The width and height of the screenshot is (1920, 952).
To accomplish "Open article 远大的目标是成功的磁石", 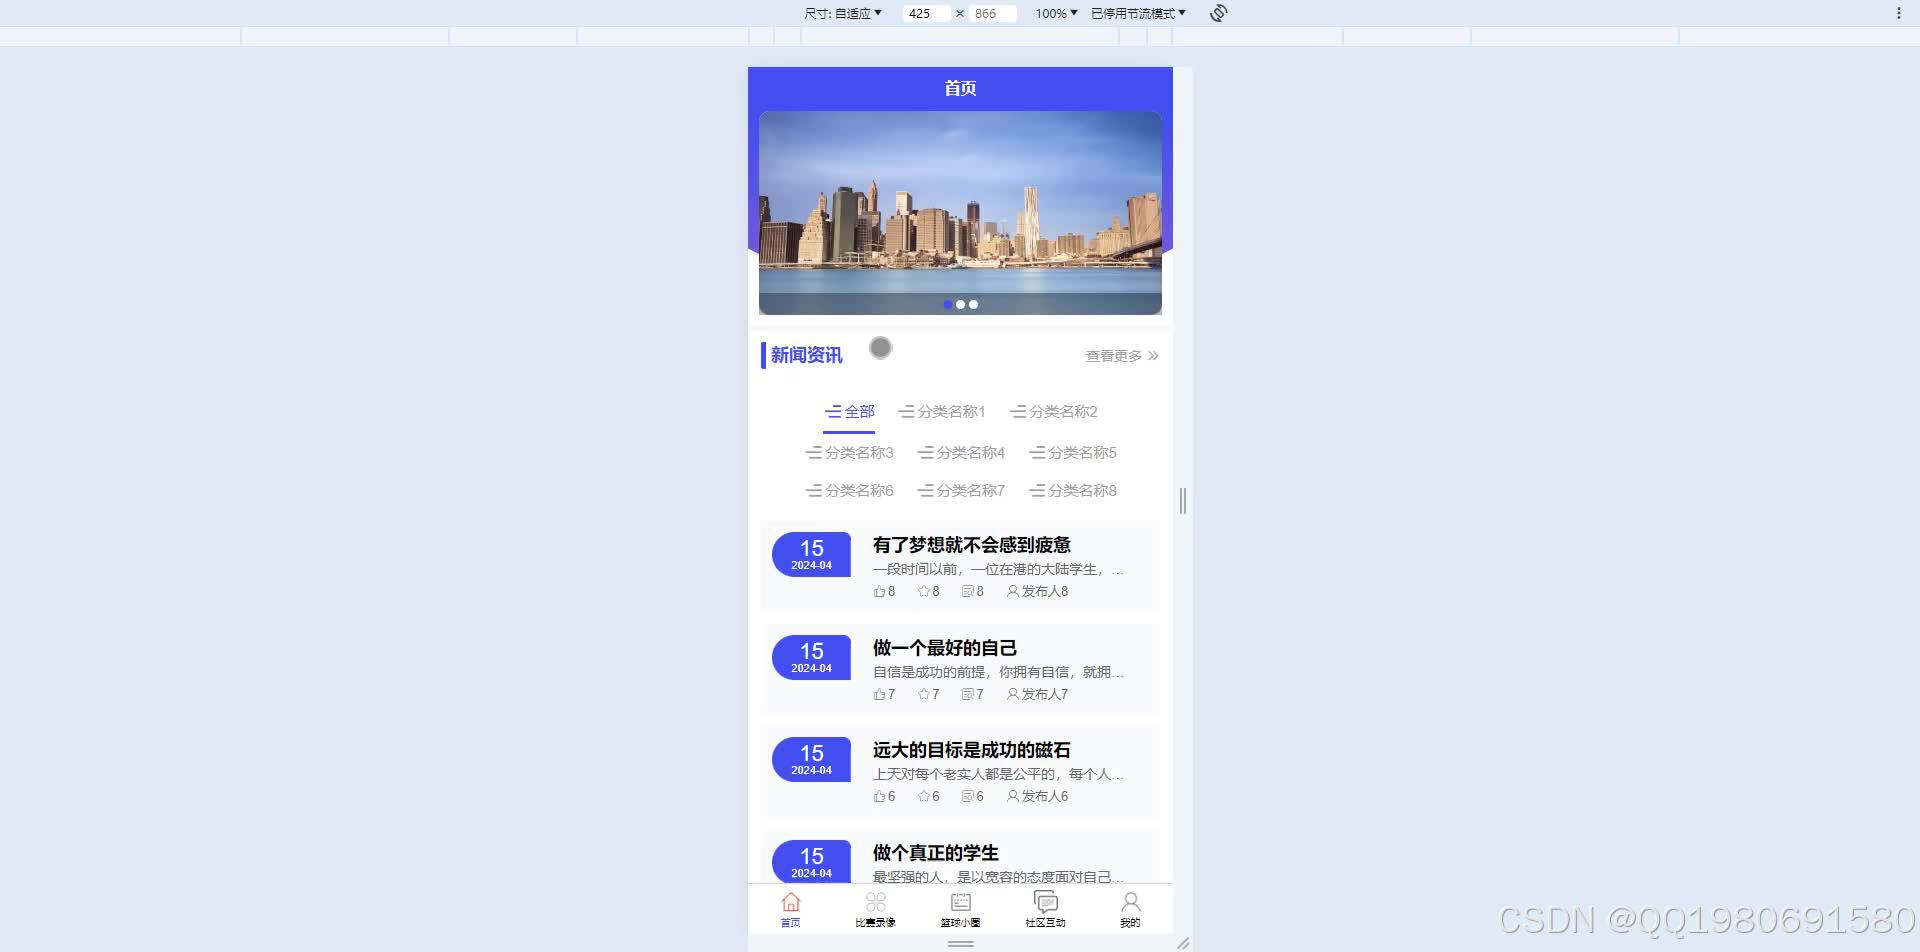I will [971, 750].
